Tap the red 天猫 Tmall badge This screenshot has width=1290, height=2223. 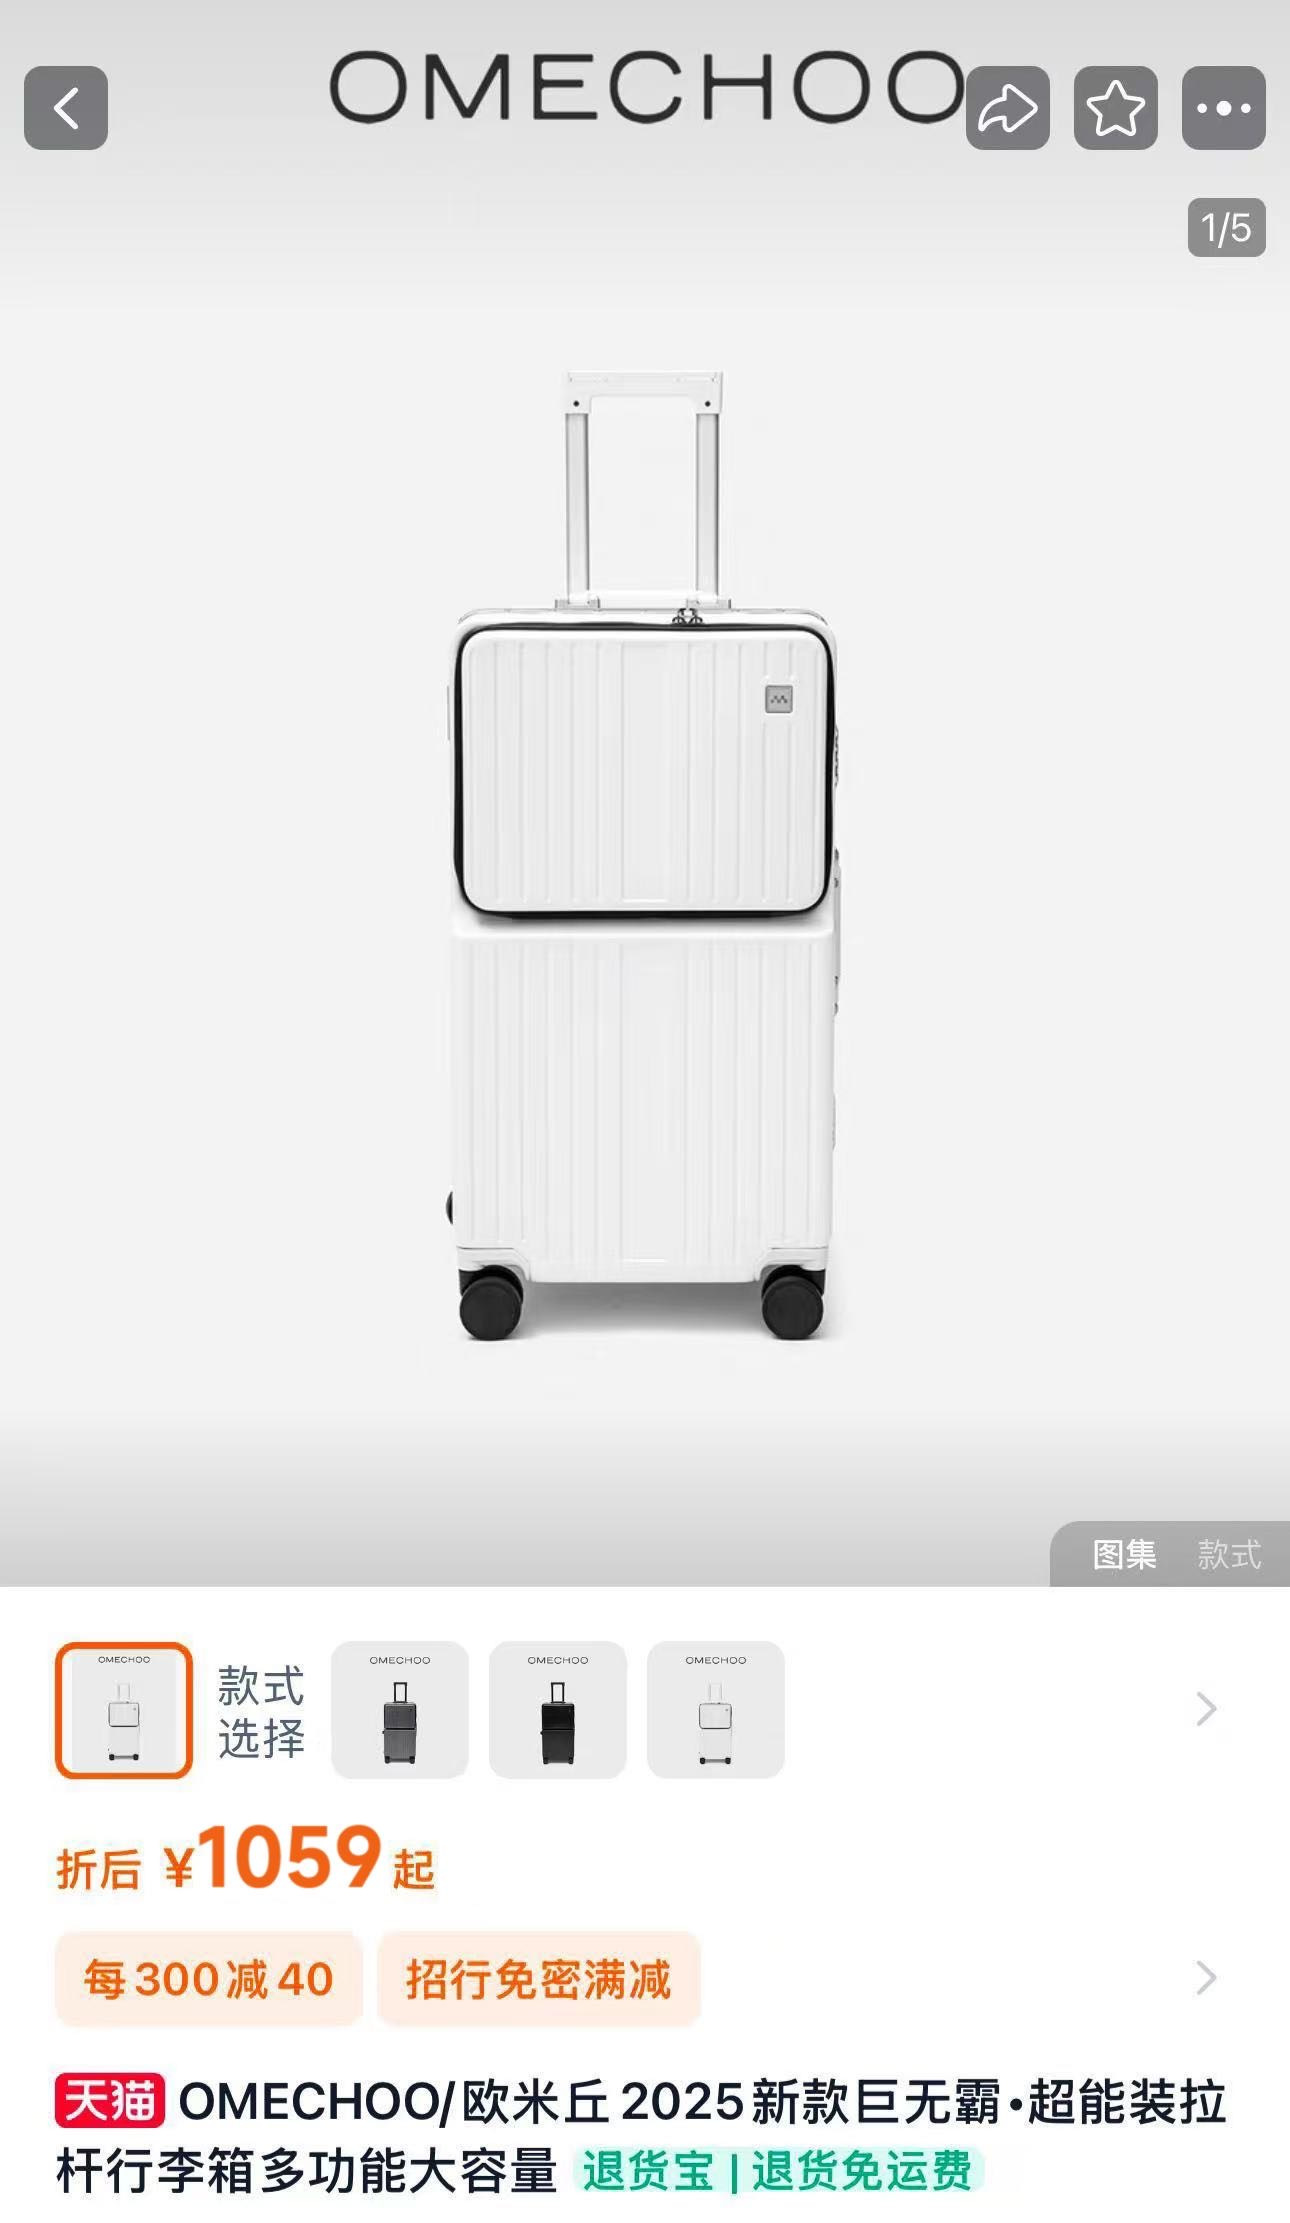(x=110, y=2101)
